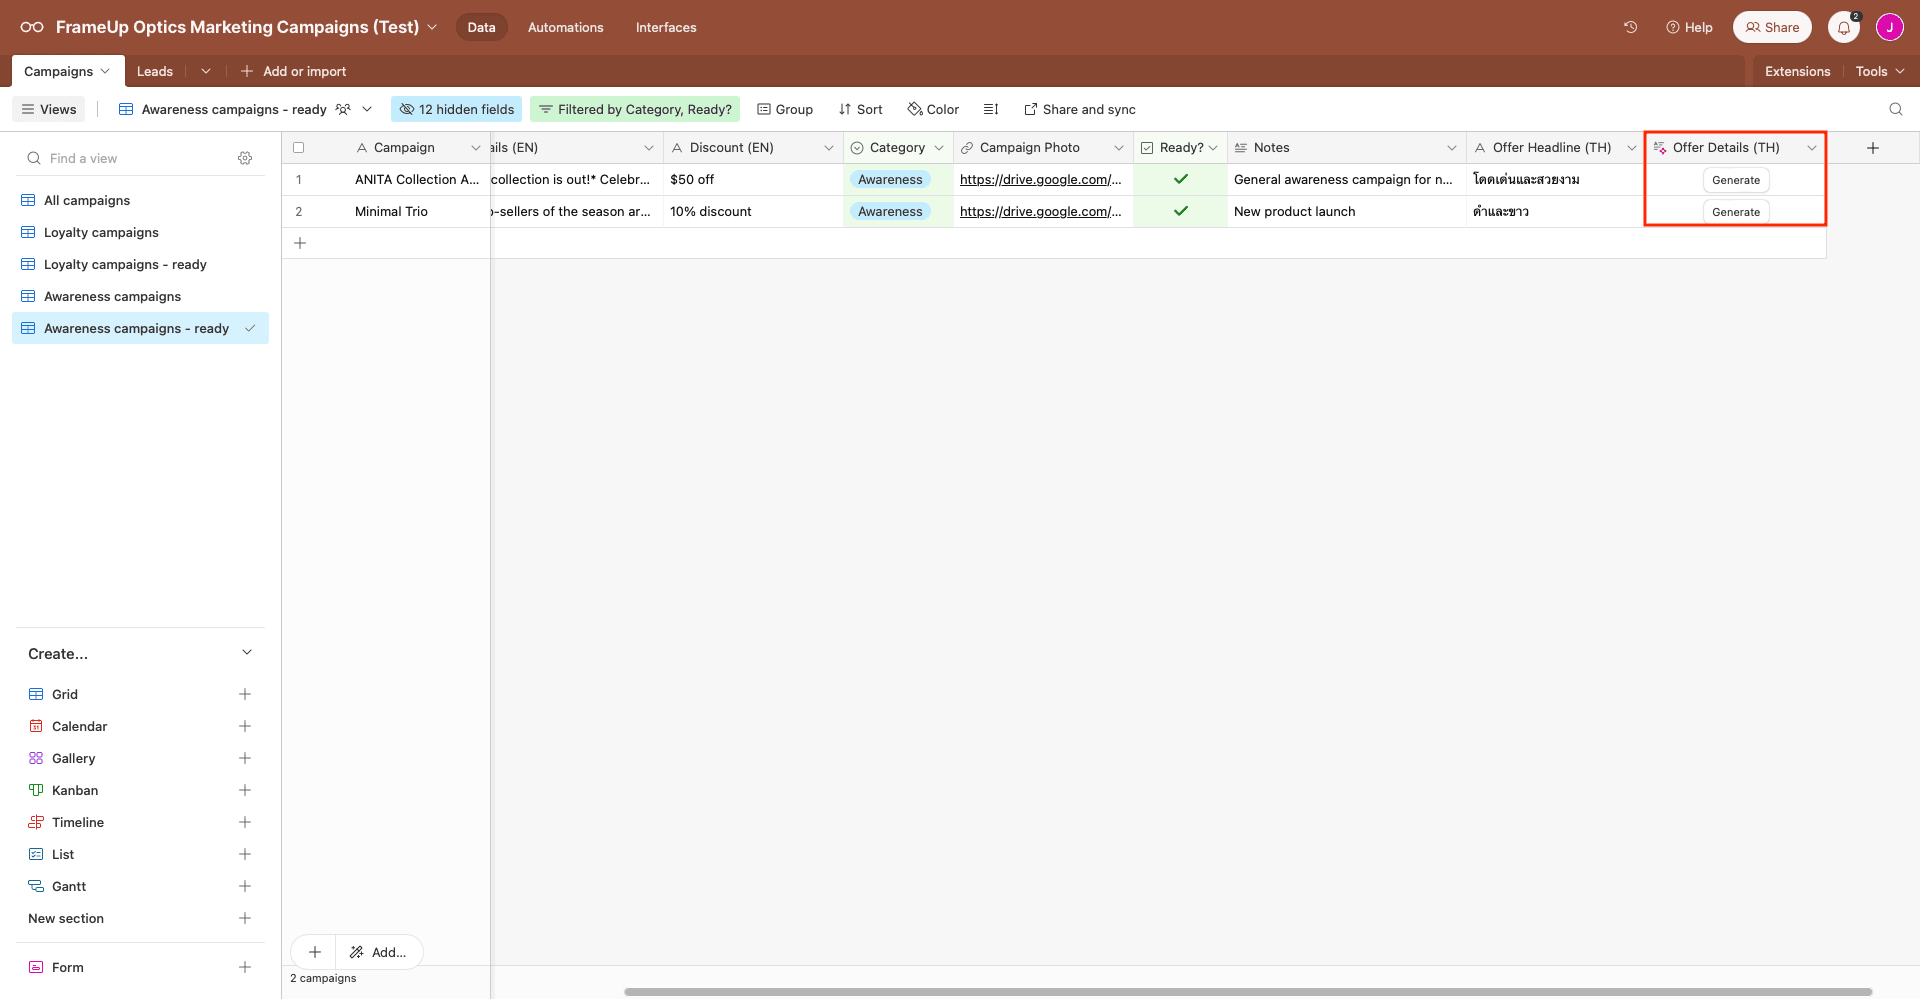This screenshot has width=1920, height=999.
Task: Switch to the Automations tab
Action: [x=565, y=27]
